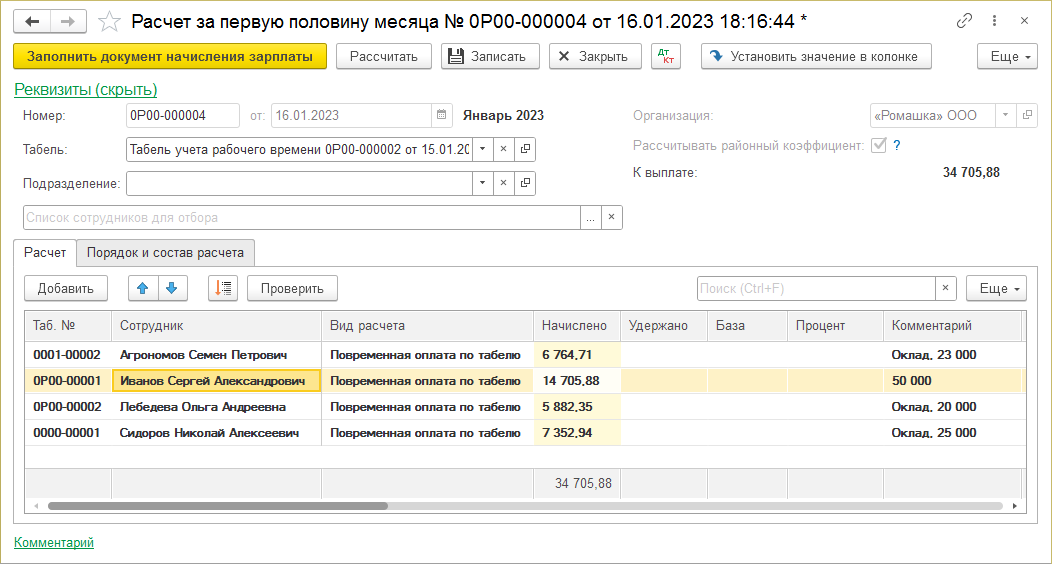1052x564 pixels.
Task: Click accrued amount 14 705,88
Action: (577, 381)
